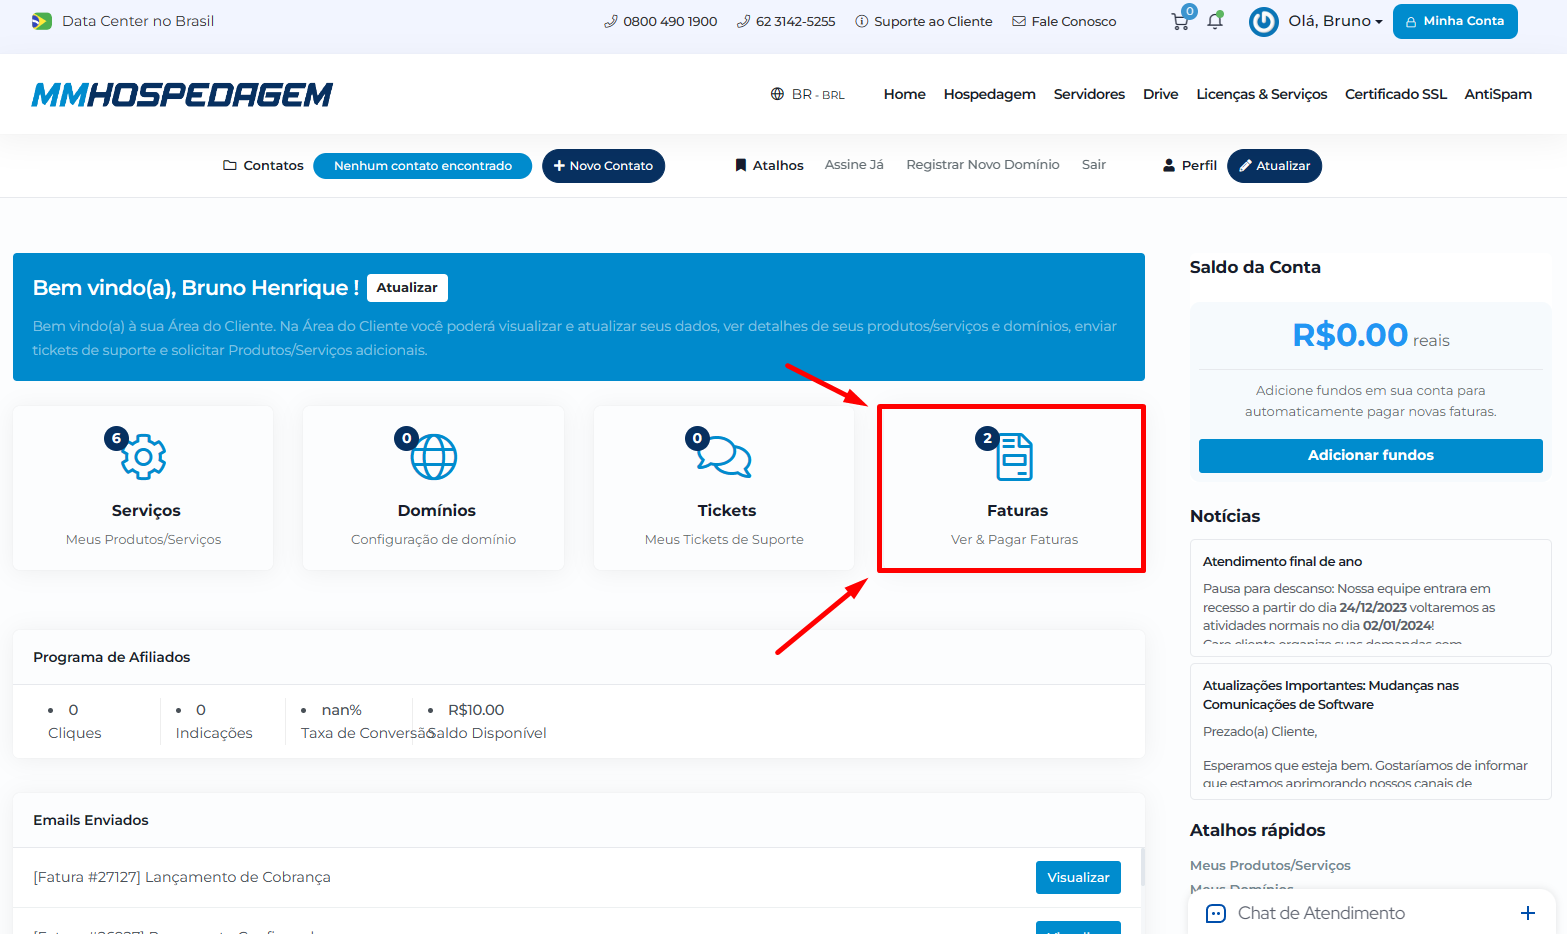Image resolution: width=1567 pixels, height=934 pixels.
Task: Open the Olá, Bruno dropdown
Action: tap(1335, 21)
